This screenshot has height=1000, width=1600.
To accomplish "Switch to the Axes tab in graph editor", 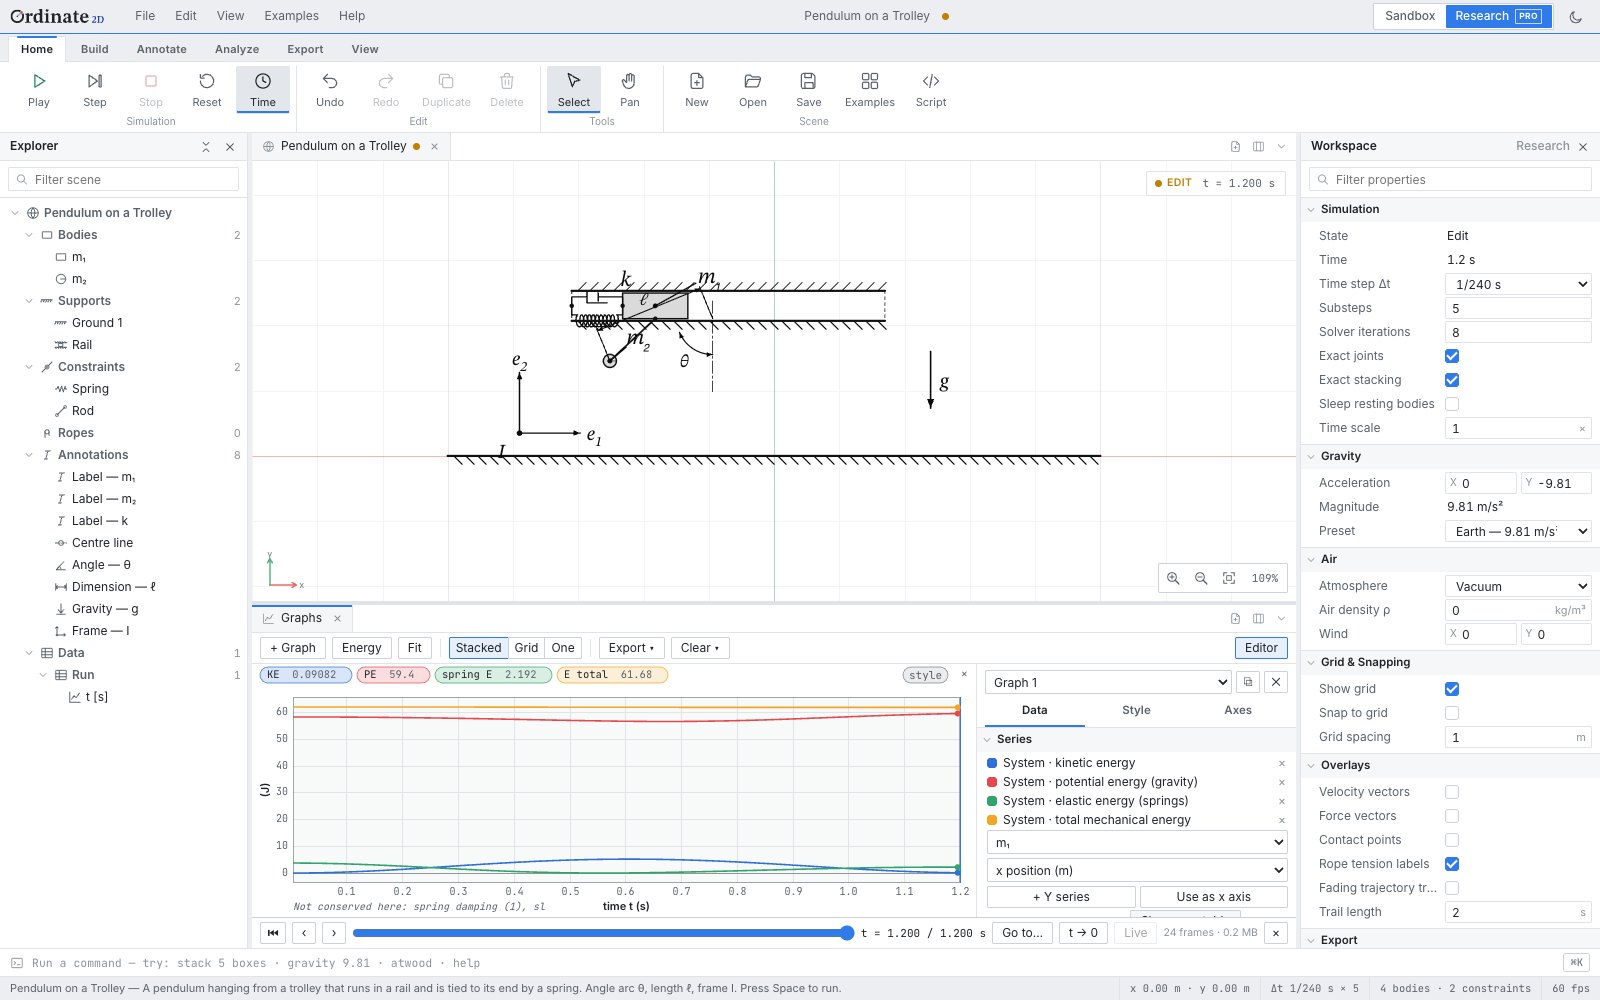I will pos(1238,710).
